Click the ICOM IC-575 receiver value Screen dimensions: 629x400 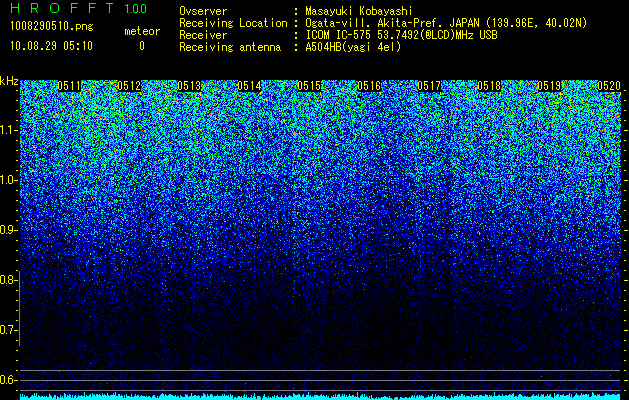point(401,35)
